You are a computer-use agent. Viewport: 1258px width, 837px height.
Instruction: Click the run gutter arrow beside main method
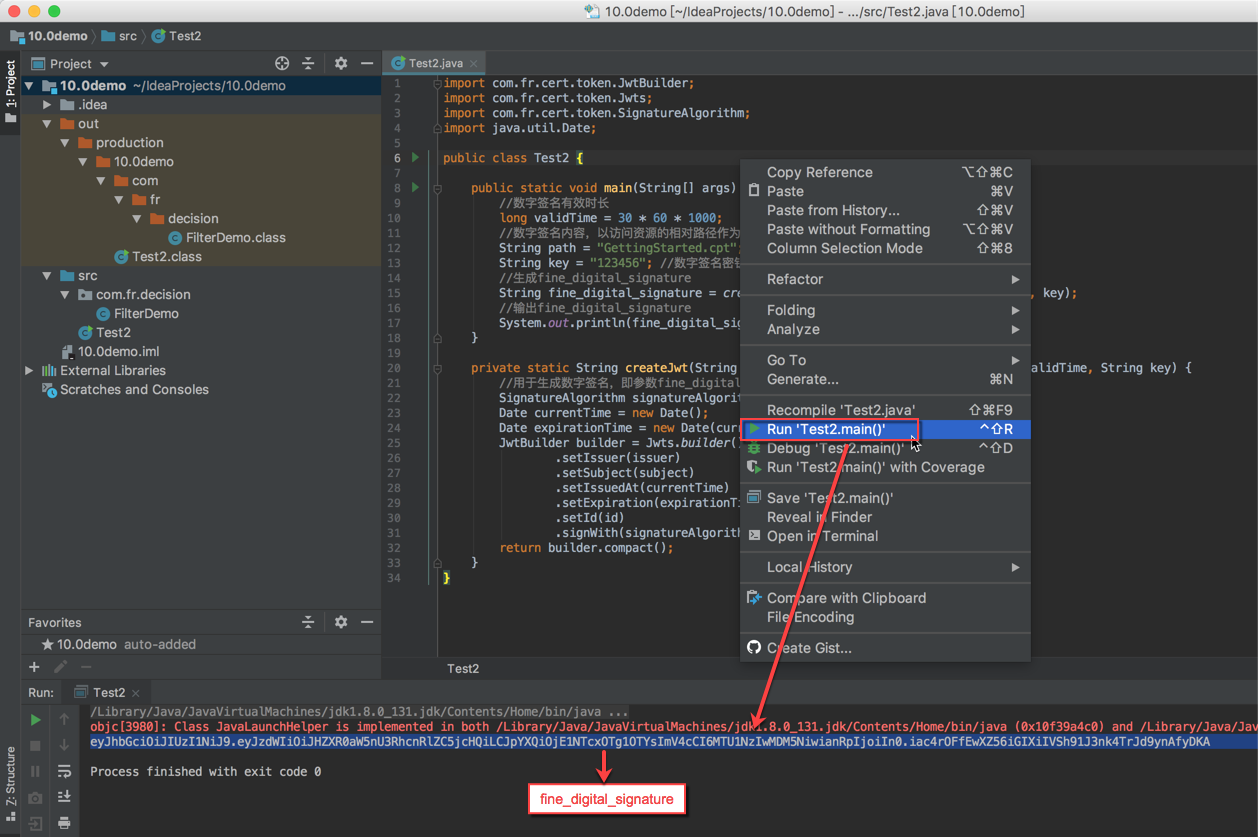click(415, 187)
